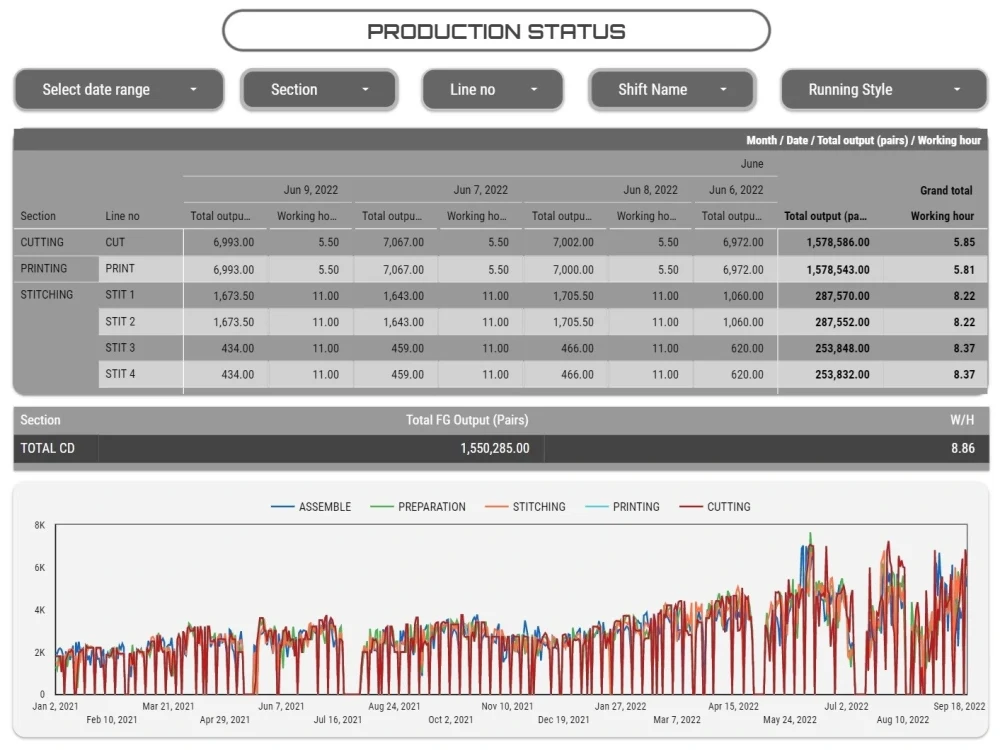
Task: Click the W/H value 8.86
Action: pyautogui.click(x=962, y=448)
